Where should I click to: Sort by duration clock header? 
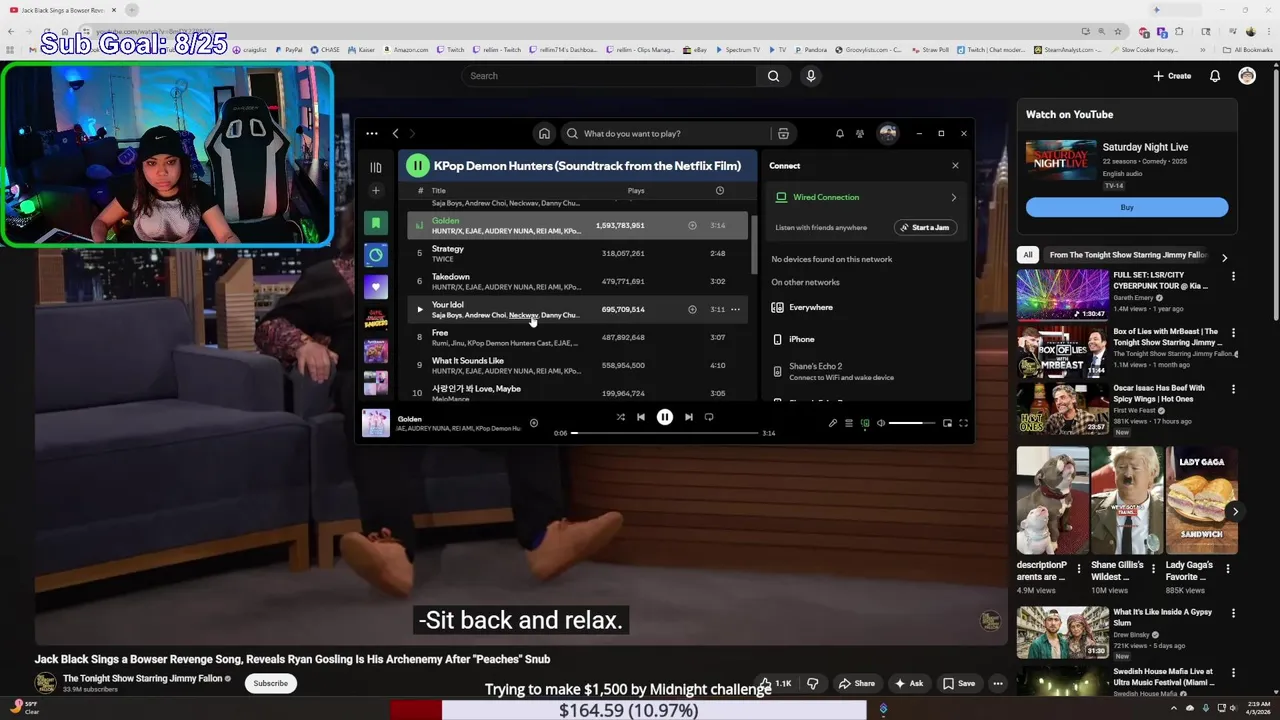(x=720, y=190)
